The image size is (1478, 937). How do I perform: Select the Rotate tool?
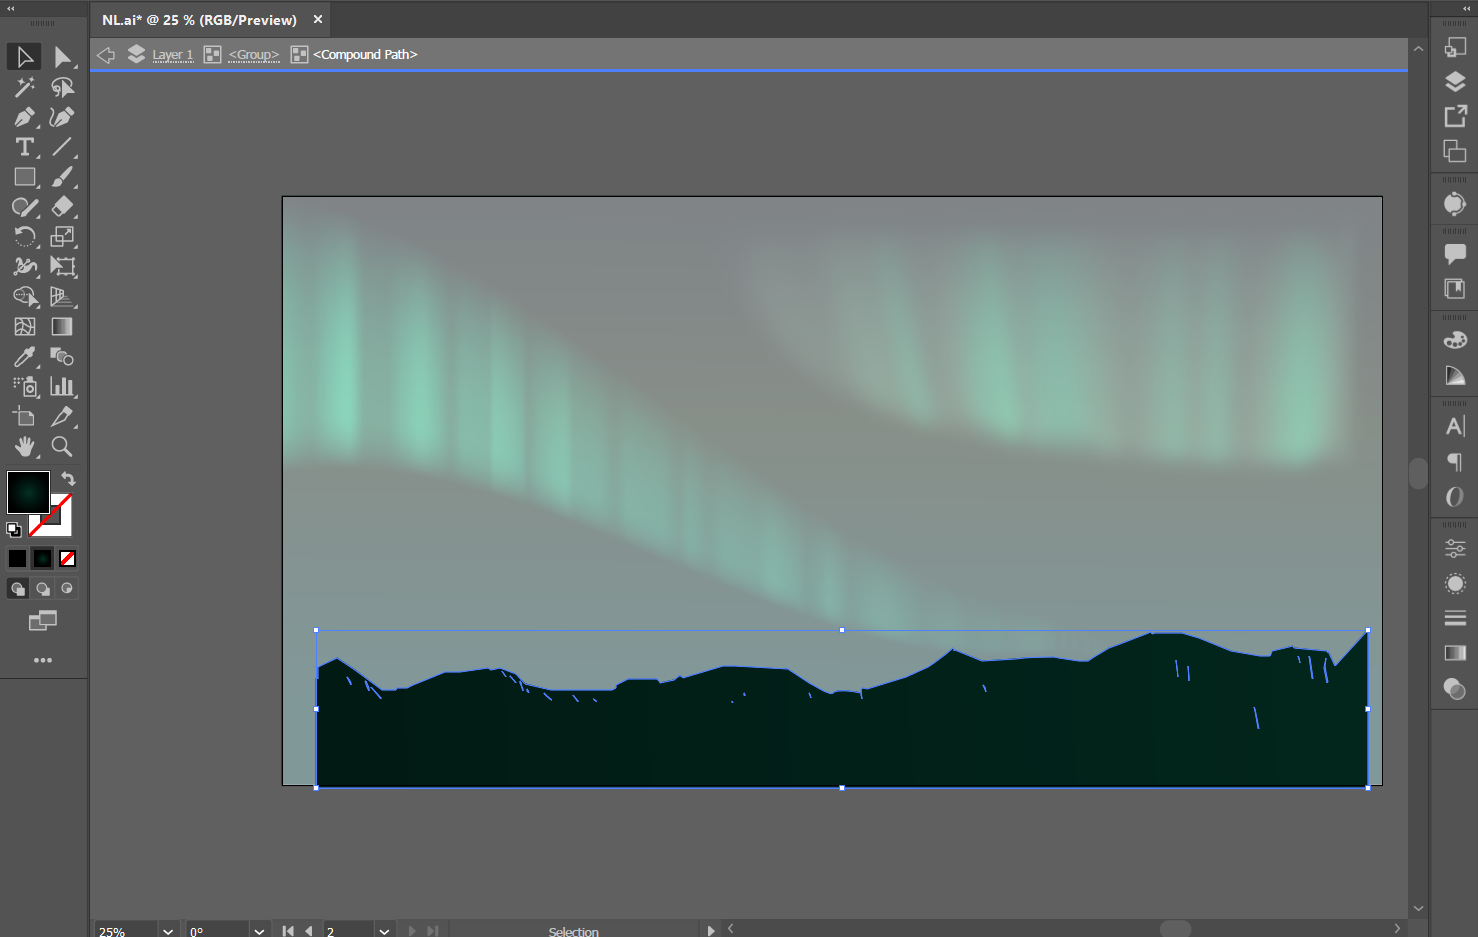(x=25, y=237)
